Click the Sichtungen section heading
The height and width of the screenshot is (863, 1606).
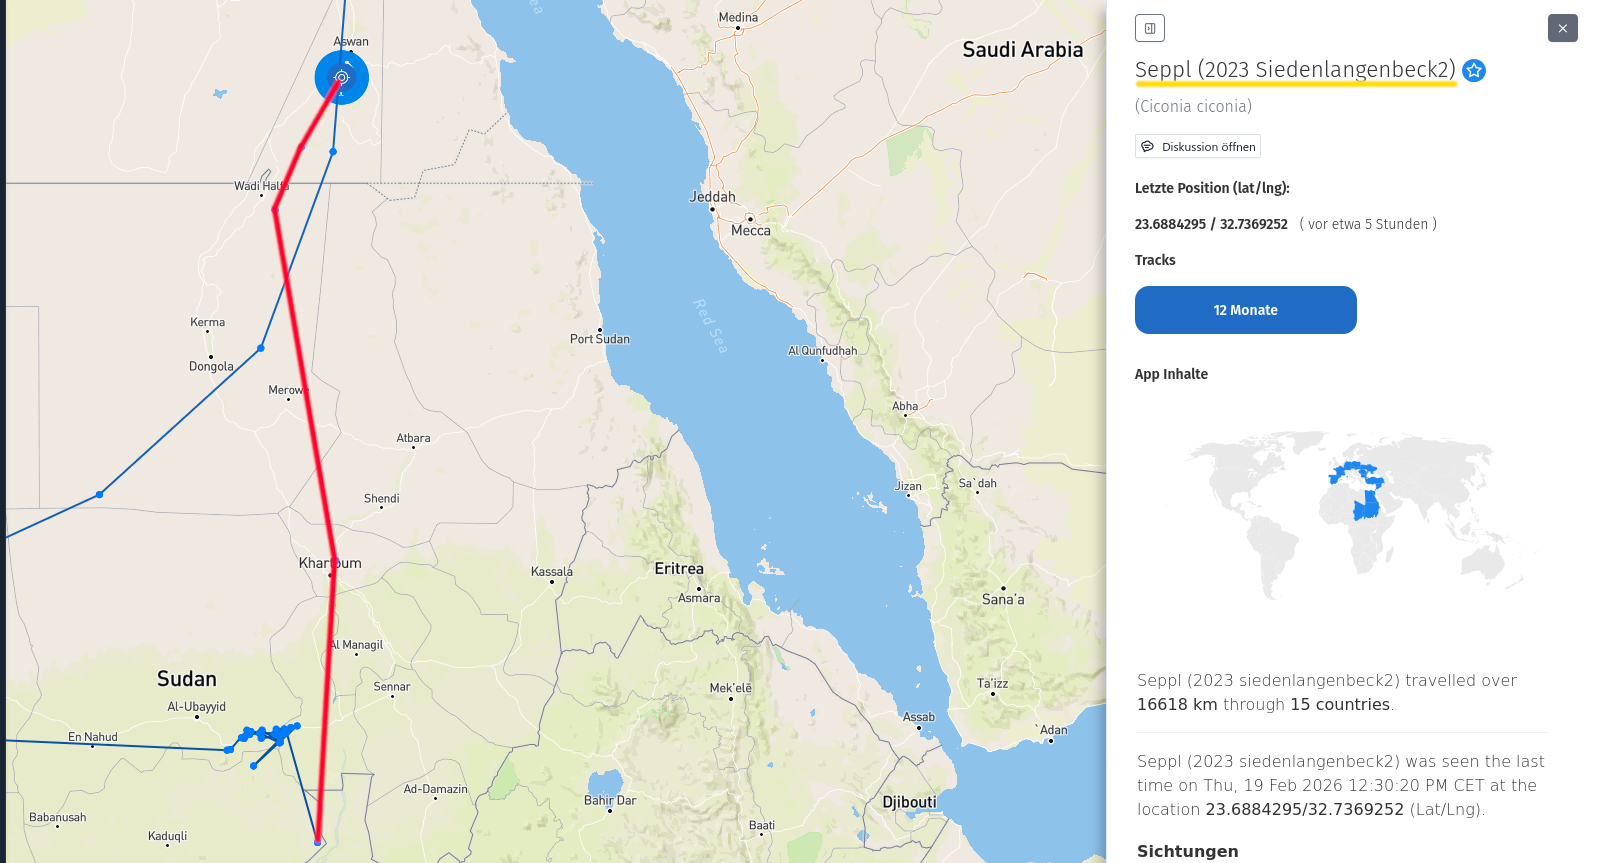point(1187,851)
